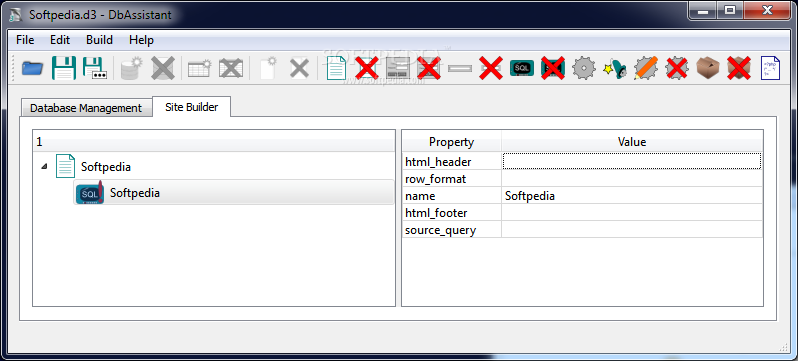Click the gray horizontal bar field icon

point(460,68)
